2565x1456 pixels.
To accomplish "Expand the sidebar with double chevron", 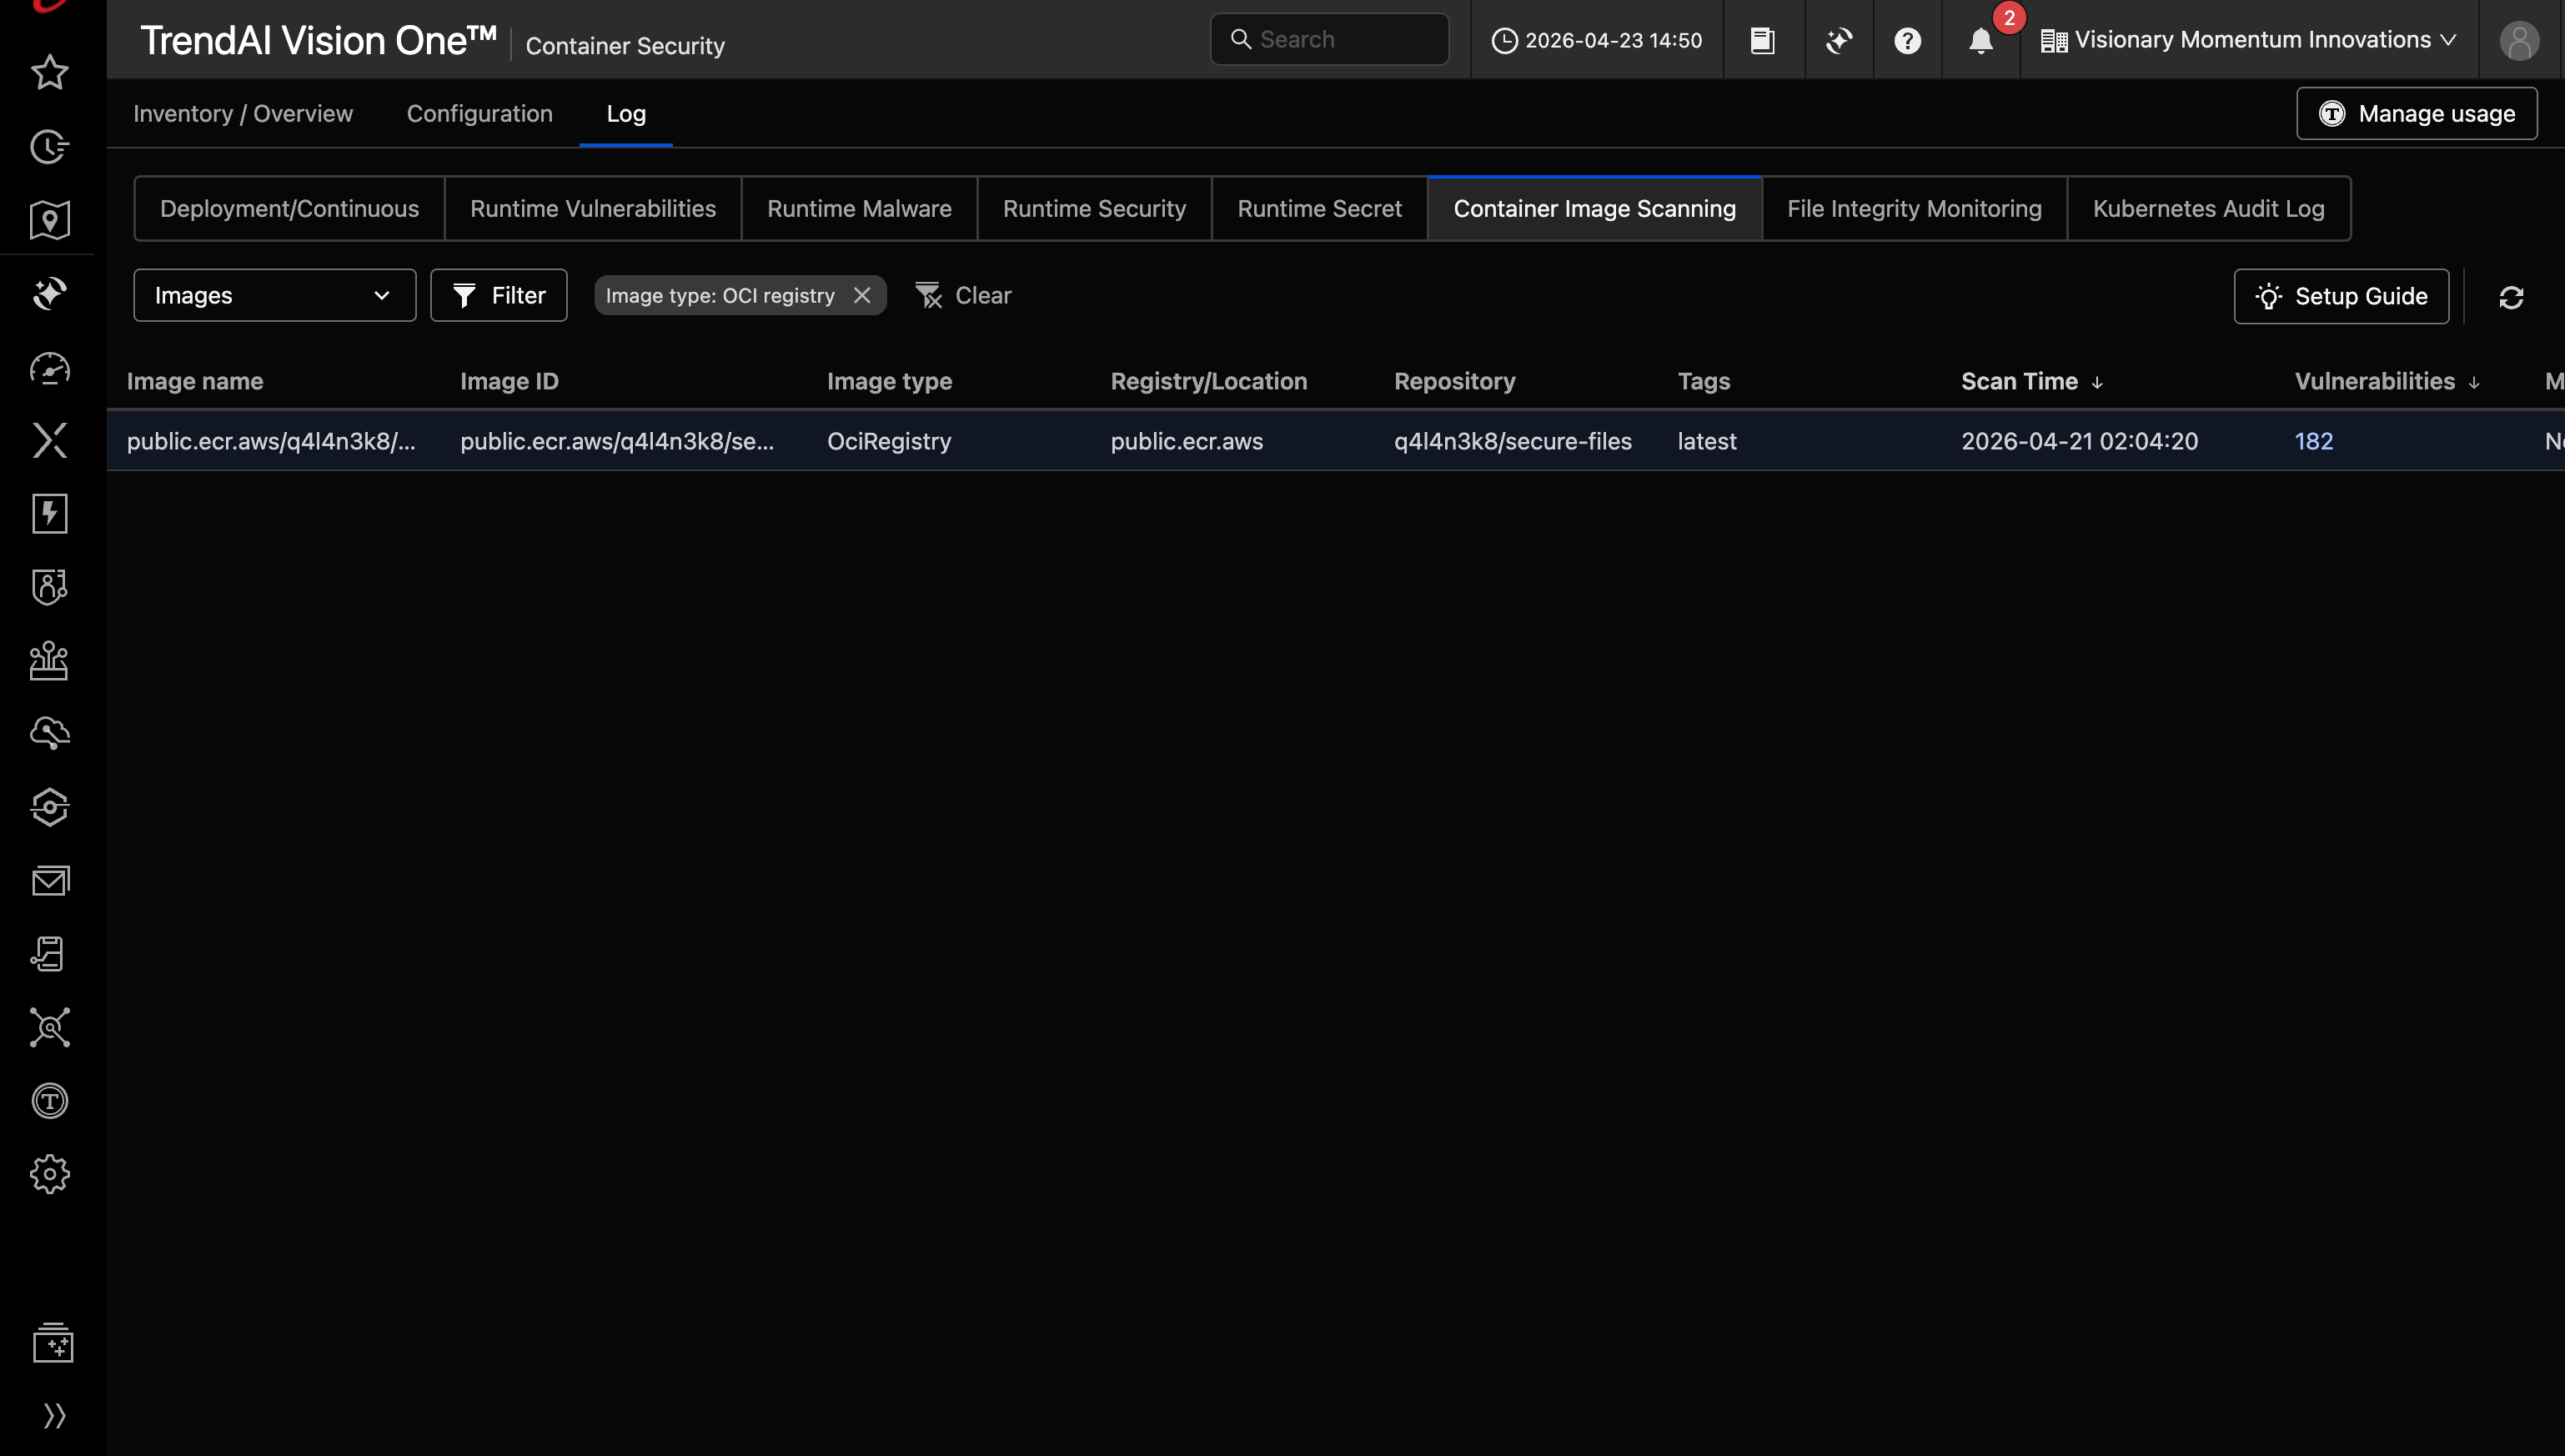I will 54,1416.
